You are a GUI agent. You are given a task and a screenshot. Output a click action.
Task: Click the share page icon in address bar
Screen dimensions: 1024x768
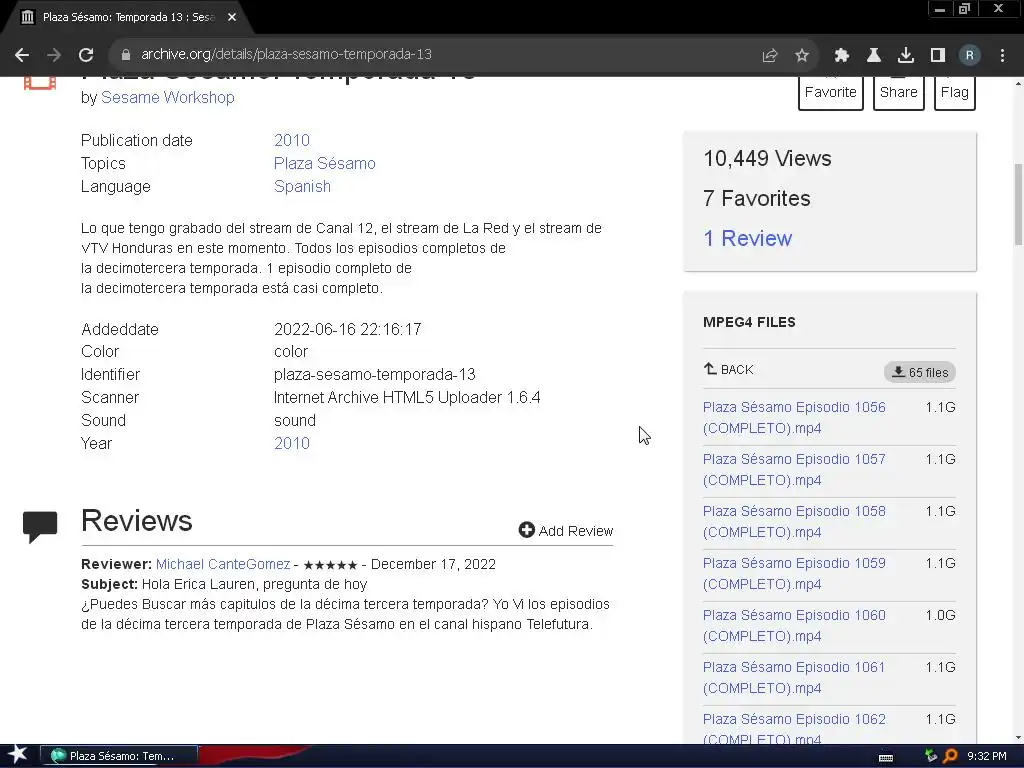tap(770, 56)
